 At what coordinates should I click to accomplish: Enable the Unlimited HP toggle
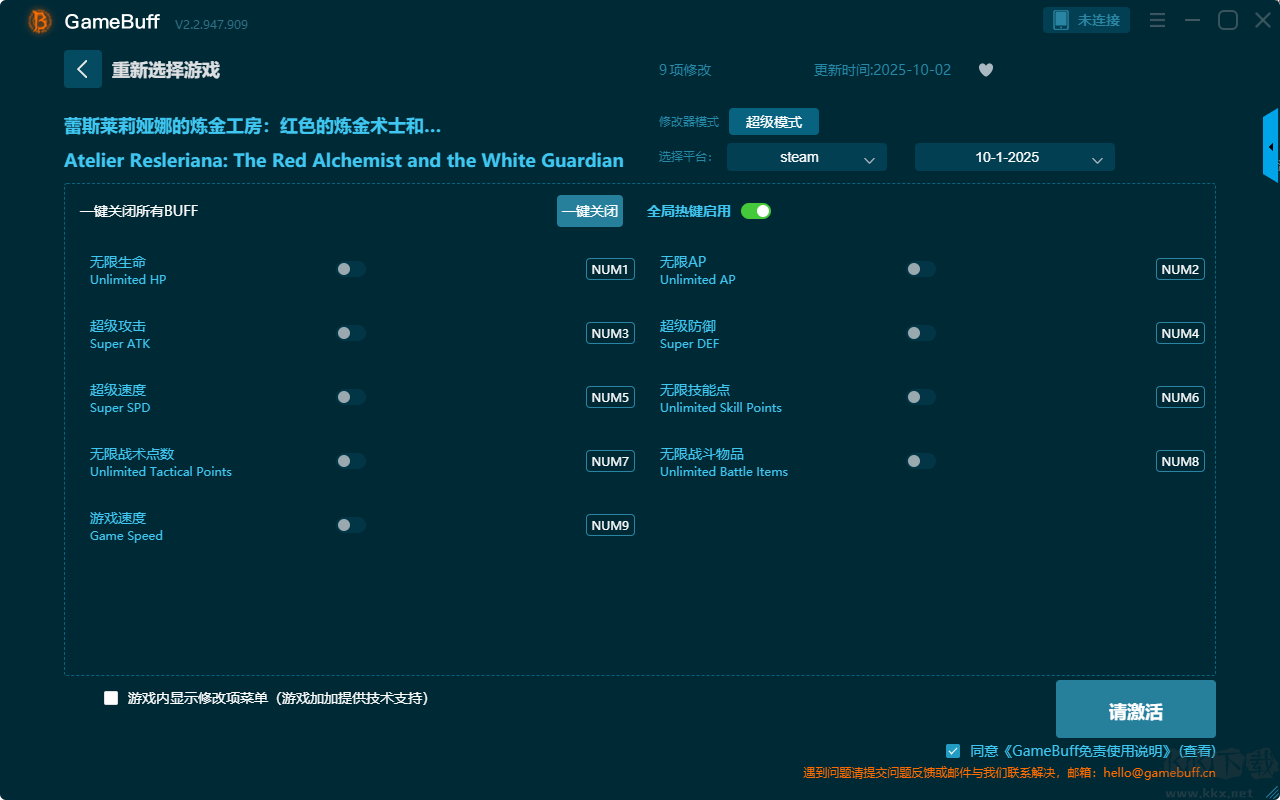351,269
